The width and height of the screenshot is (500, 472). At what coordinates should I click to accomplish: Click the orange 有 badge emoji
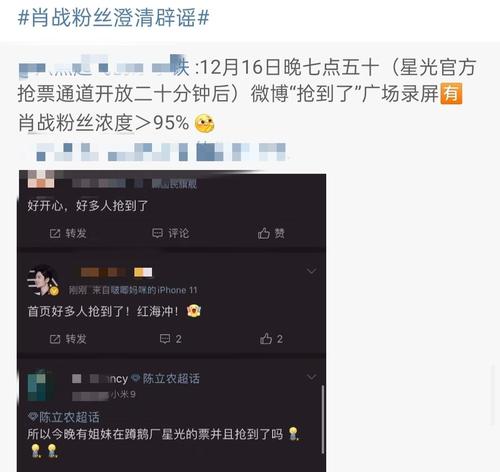451,94
